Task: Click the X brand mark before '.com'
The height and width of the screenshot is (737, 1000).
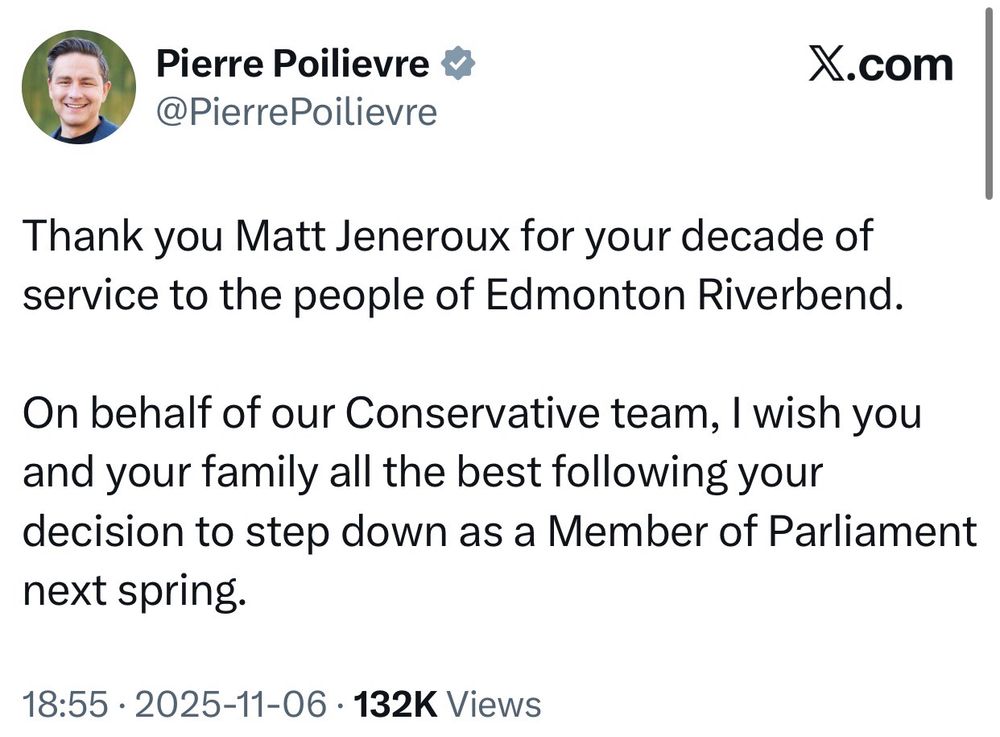Action: point(828,63)
